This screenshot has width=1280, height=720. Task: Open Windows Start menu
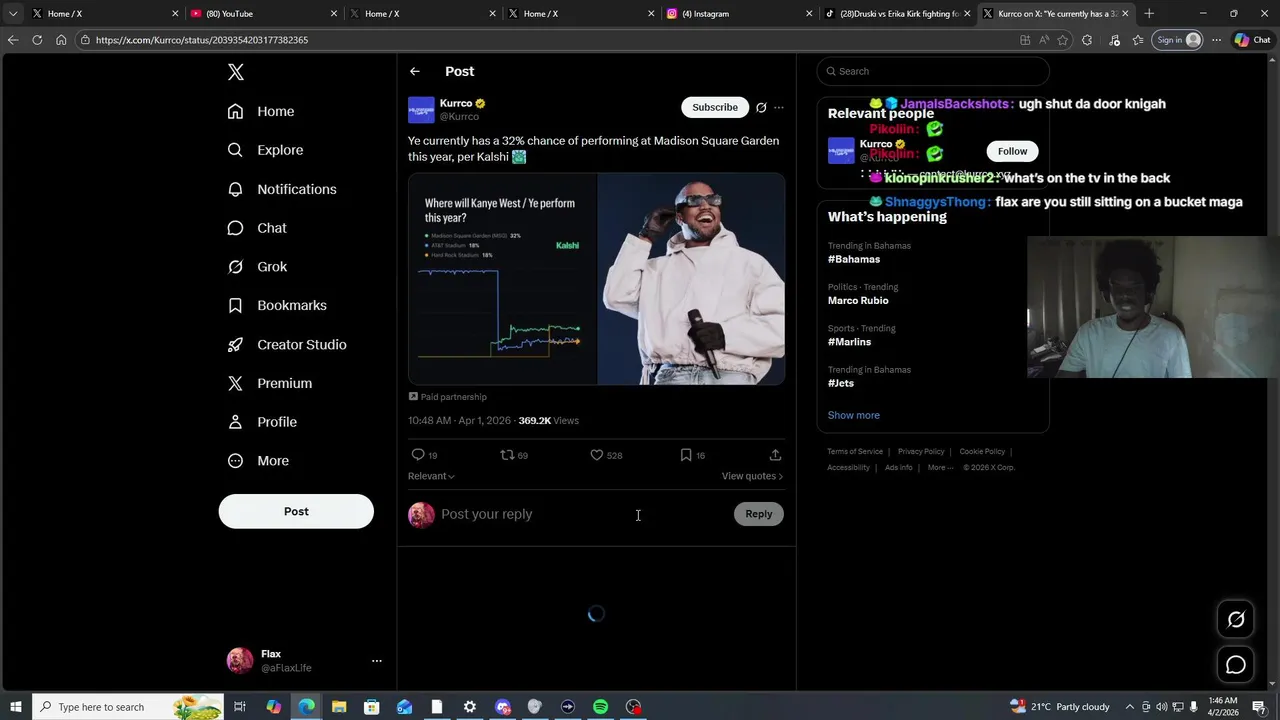[15, 707]
